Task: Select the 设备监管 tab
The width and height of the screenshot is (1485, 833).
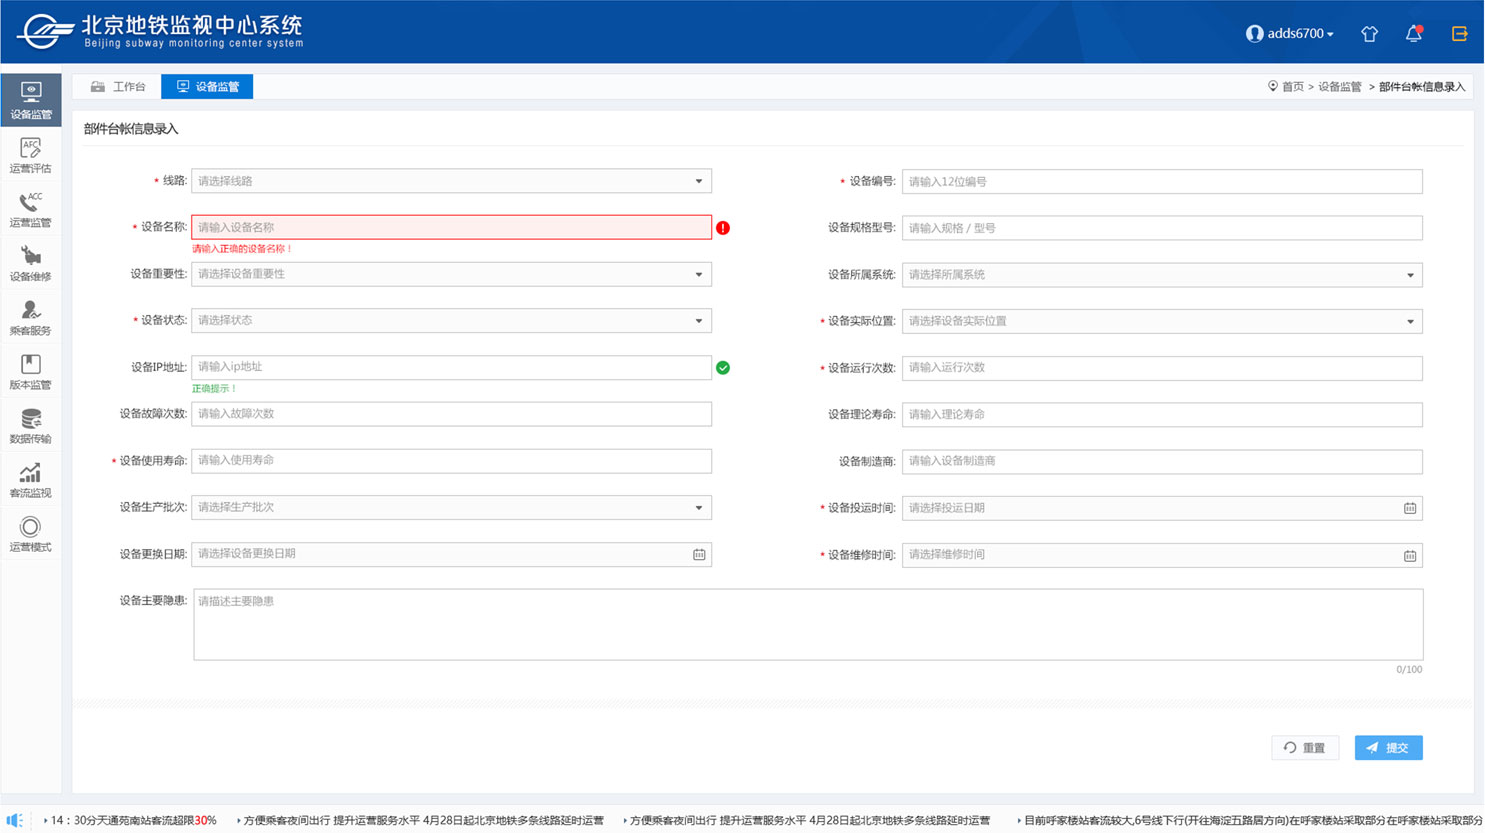Action: click(207, 87)
